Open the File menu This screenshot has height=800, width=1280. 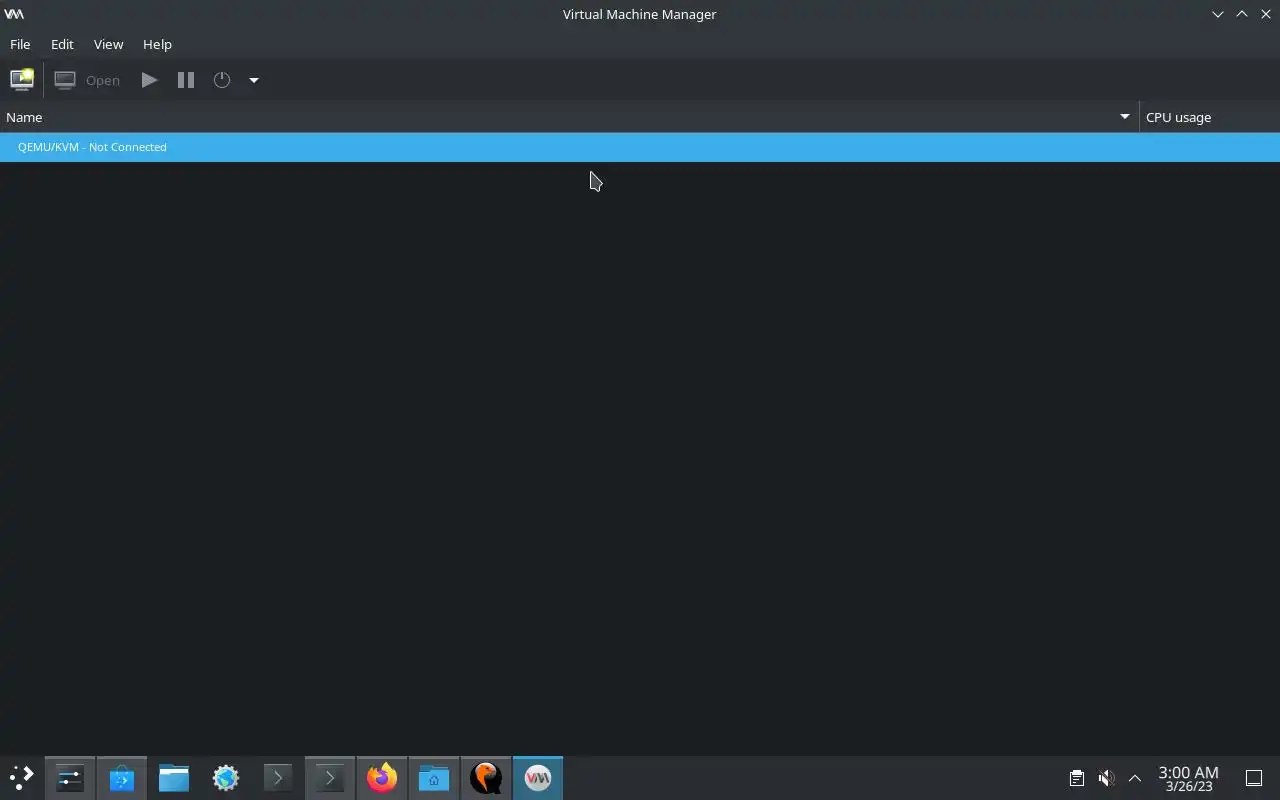pos(20,44)
